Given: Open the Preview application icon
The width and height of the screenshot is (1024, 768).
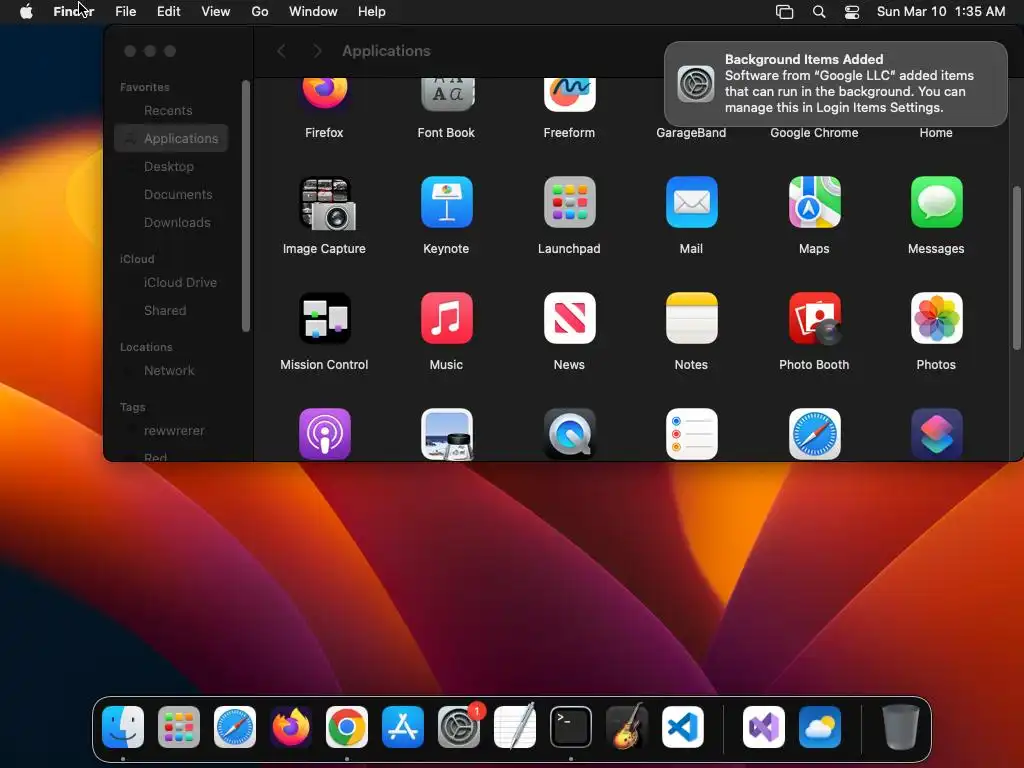Looking at the screenshot, I should tap(447, 434).
